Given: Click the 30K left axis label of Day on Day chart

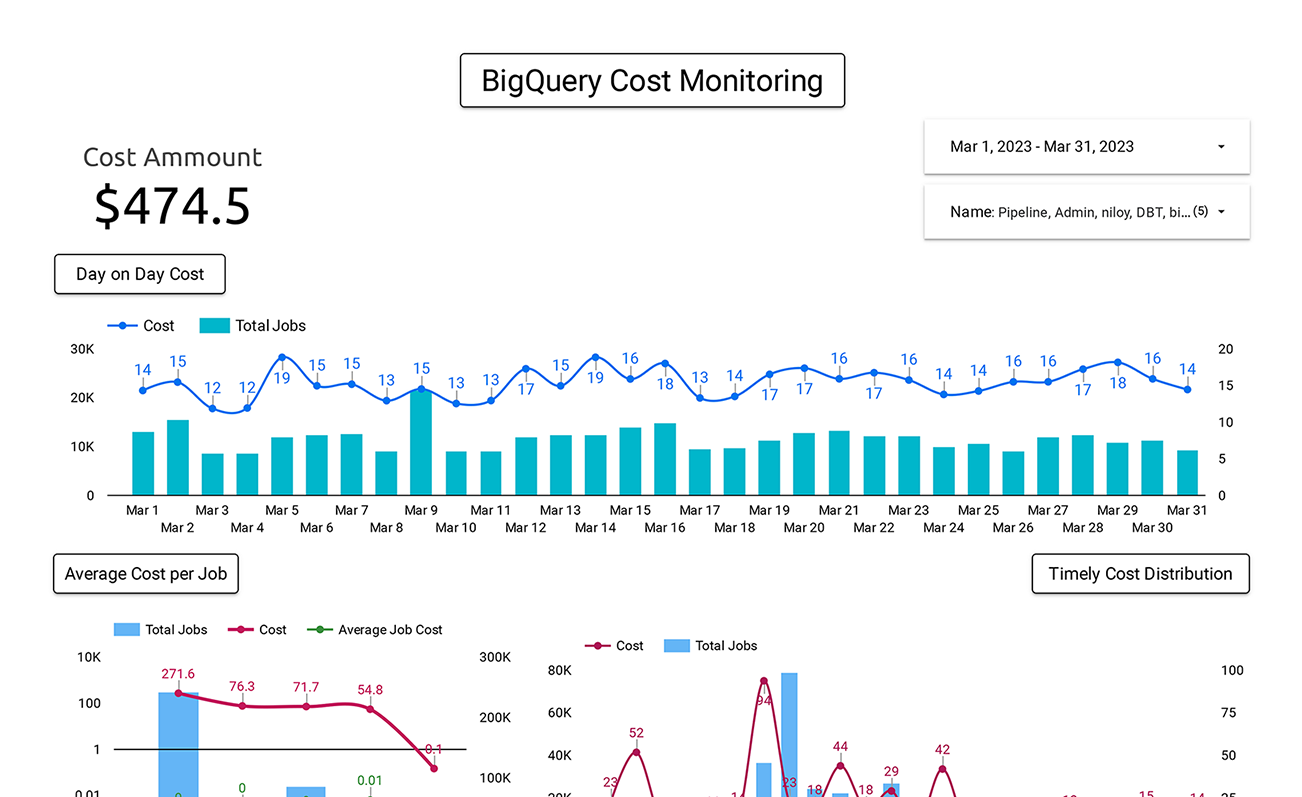Looking at the screenshot, I should [x=82, y=349].
